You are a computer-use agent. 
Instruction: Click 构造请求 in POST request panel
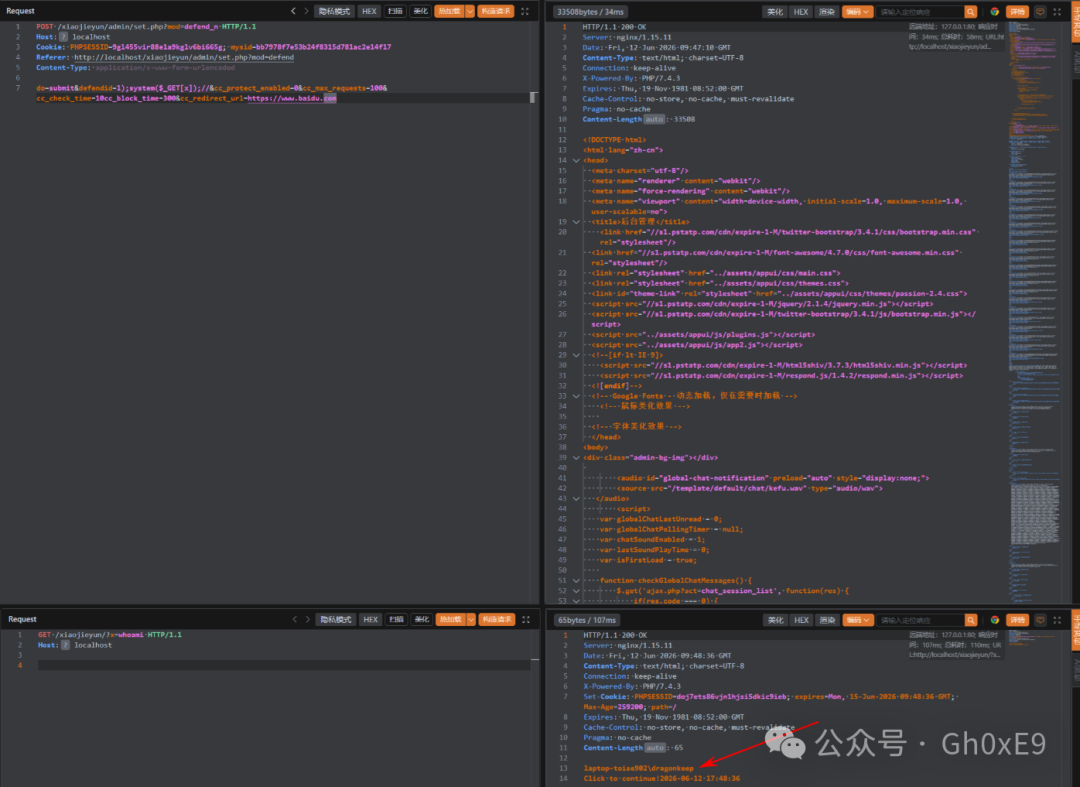coord(496,11)
